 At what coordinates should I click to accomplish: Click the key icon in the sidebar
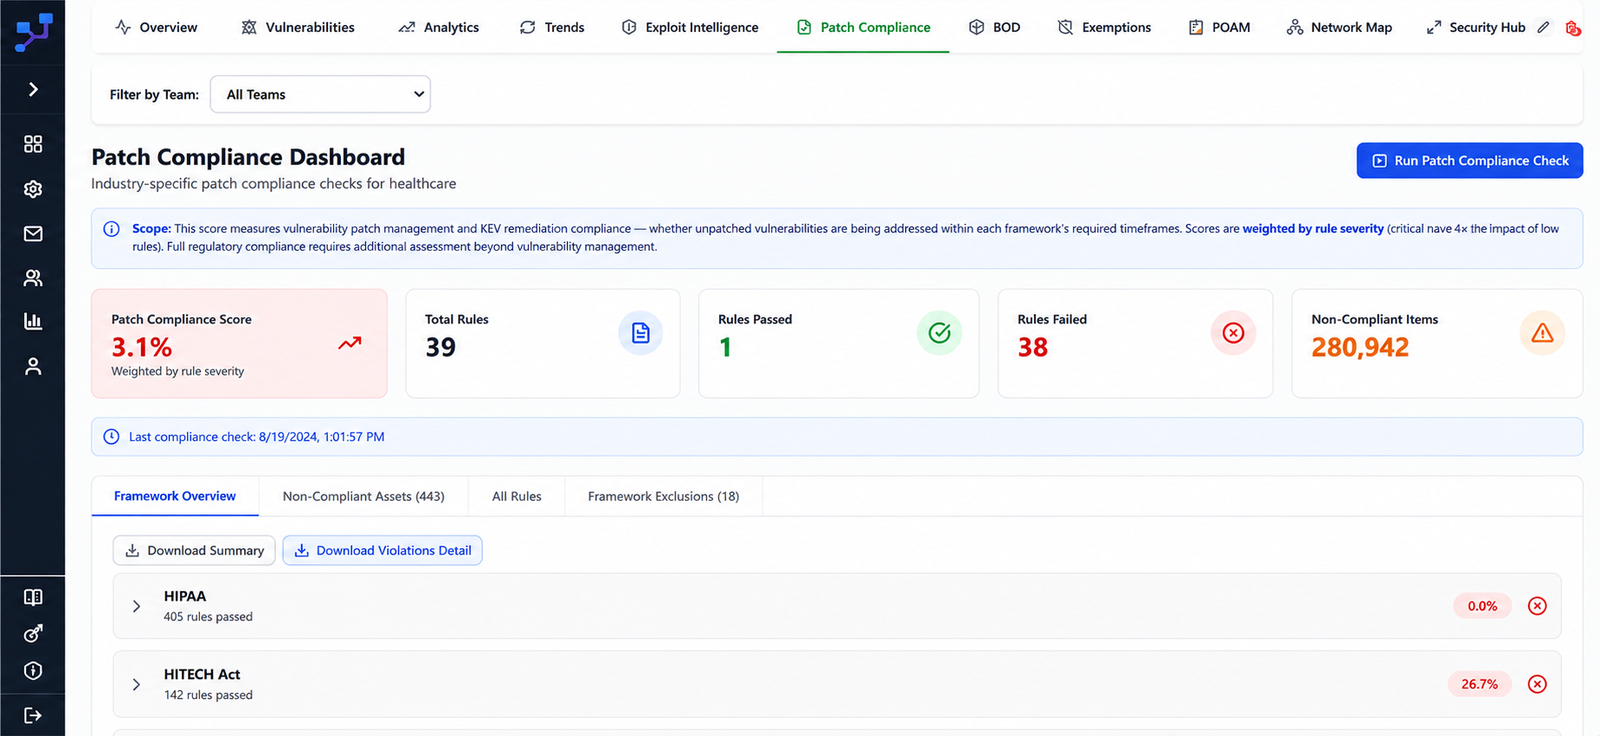[x=33, y=634]
